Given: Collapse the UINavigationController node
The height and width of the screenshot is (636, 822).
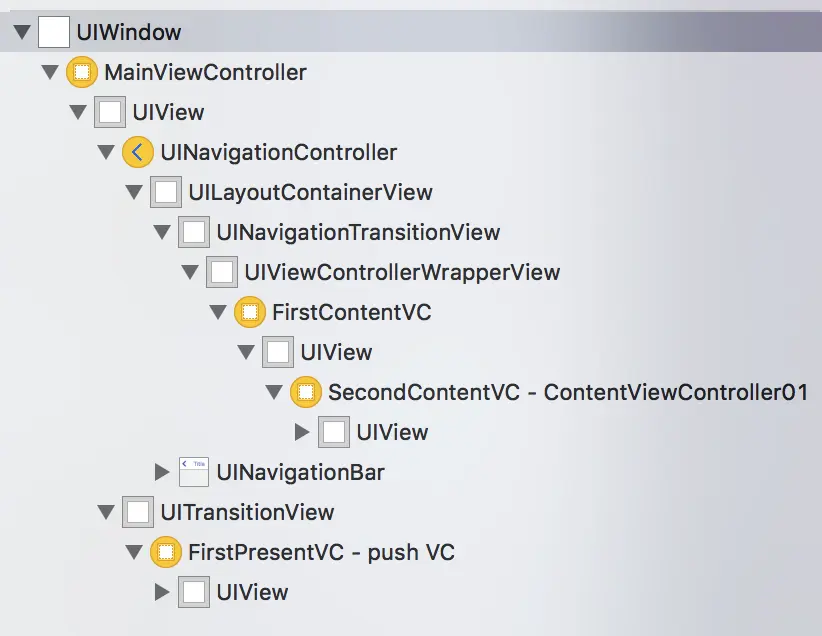Looking at the screenshot, I should tap(106, 153).
